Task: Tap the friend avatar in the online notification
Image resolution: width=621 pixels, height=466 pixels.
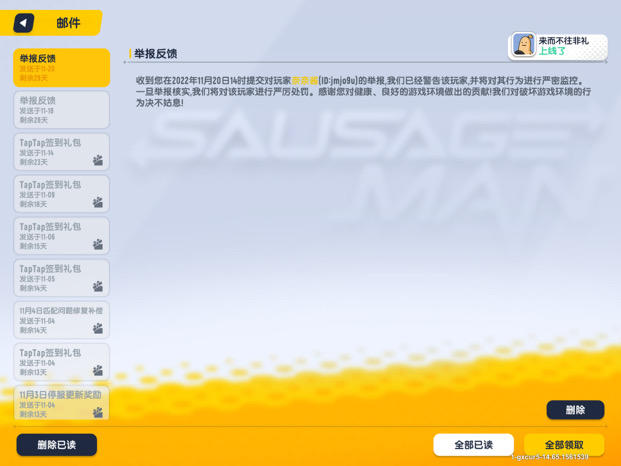Action: pyautogui.click(x=524, y=45)
